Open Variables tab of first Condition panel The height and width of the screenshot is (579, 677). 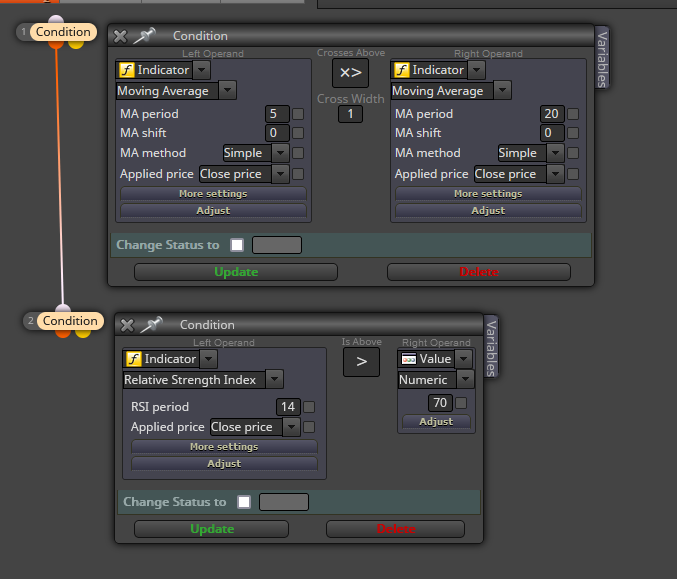click(602, 58)
